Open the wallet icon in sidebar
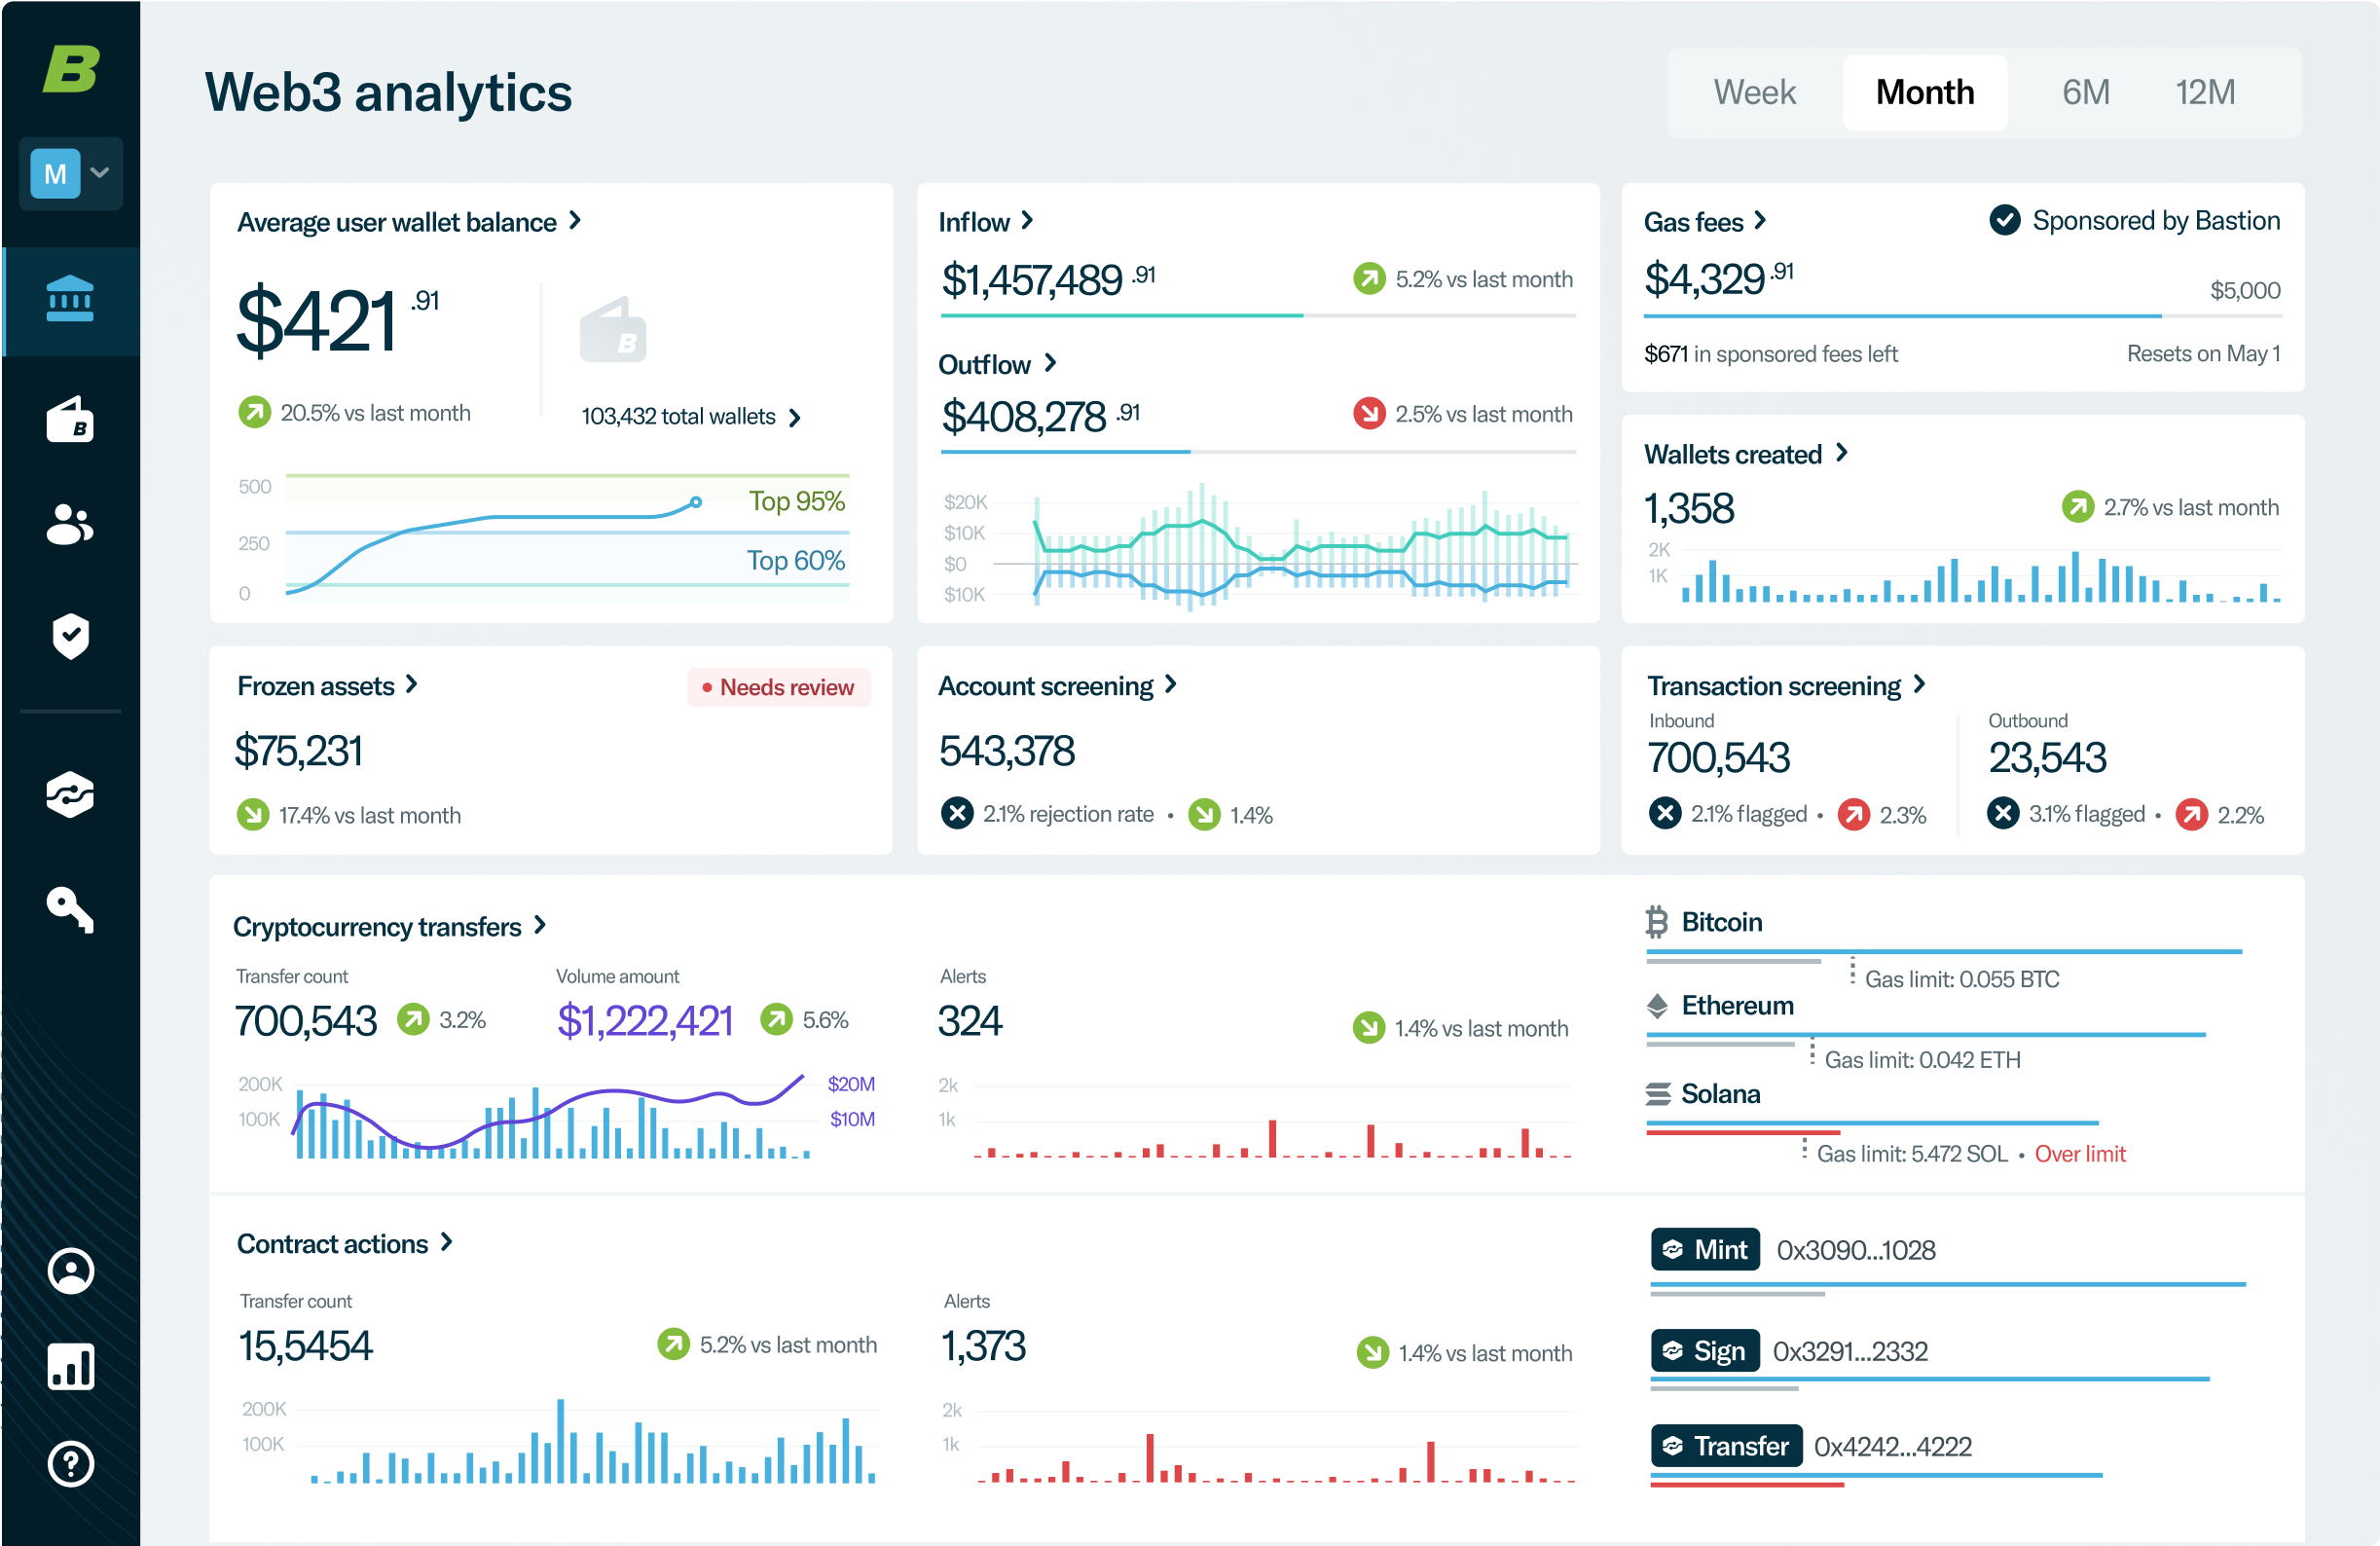 pos(70,419)
